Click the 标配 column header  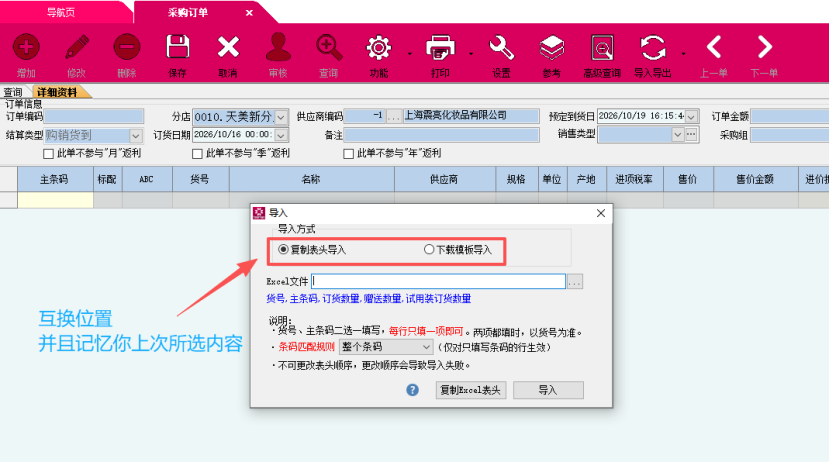(x=107, y=179)
